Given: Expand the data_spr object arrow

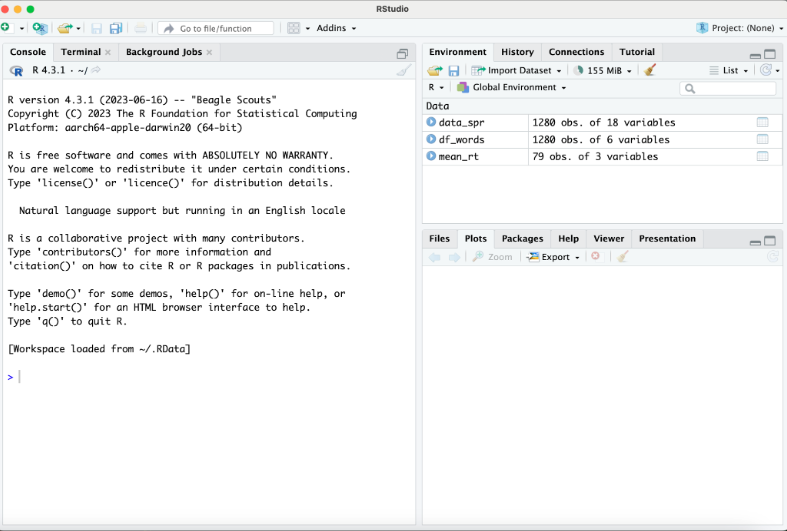Looking at the screenshot, I should click(431, 121).
